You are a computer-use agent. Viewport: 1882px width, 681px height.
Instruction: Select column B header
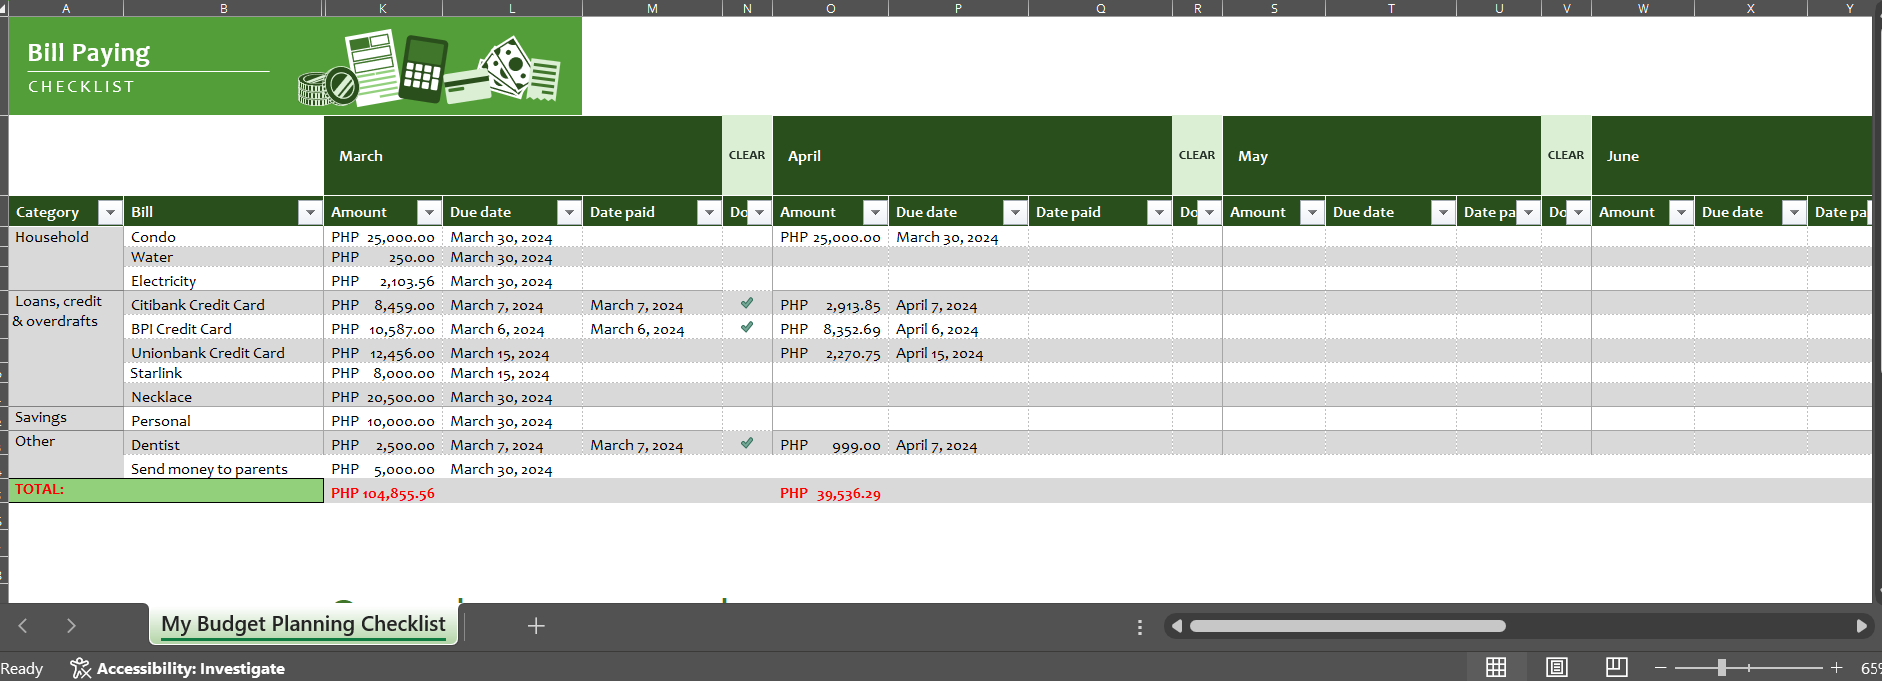tap(223, 8)
